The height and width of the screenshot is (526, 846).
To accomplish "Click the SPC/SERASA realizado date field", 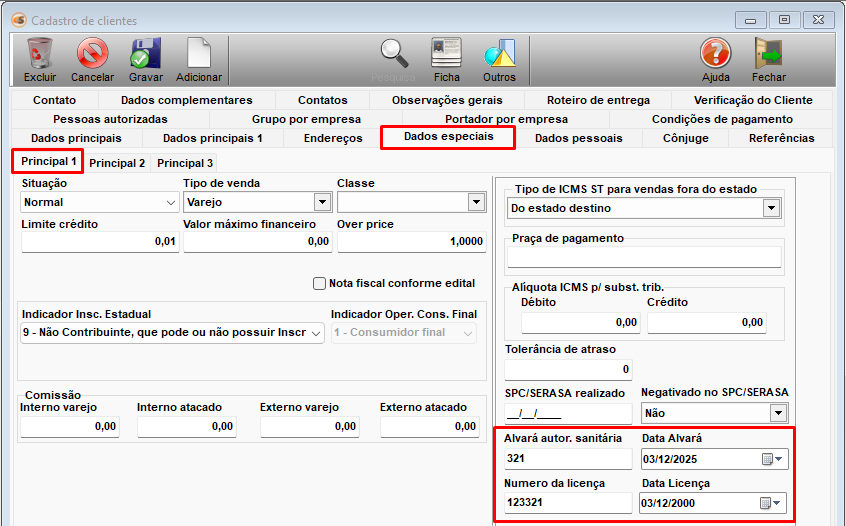I will point(568,414).
